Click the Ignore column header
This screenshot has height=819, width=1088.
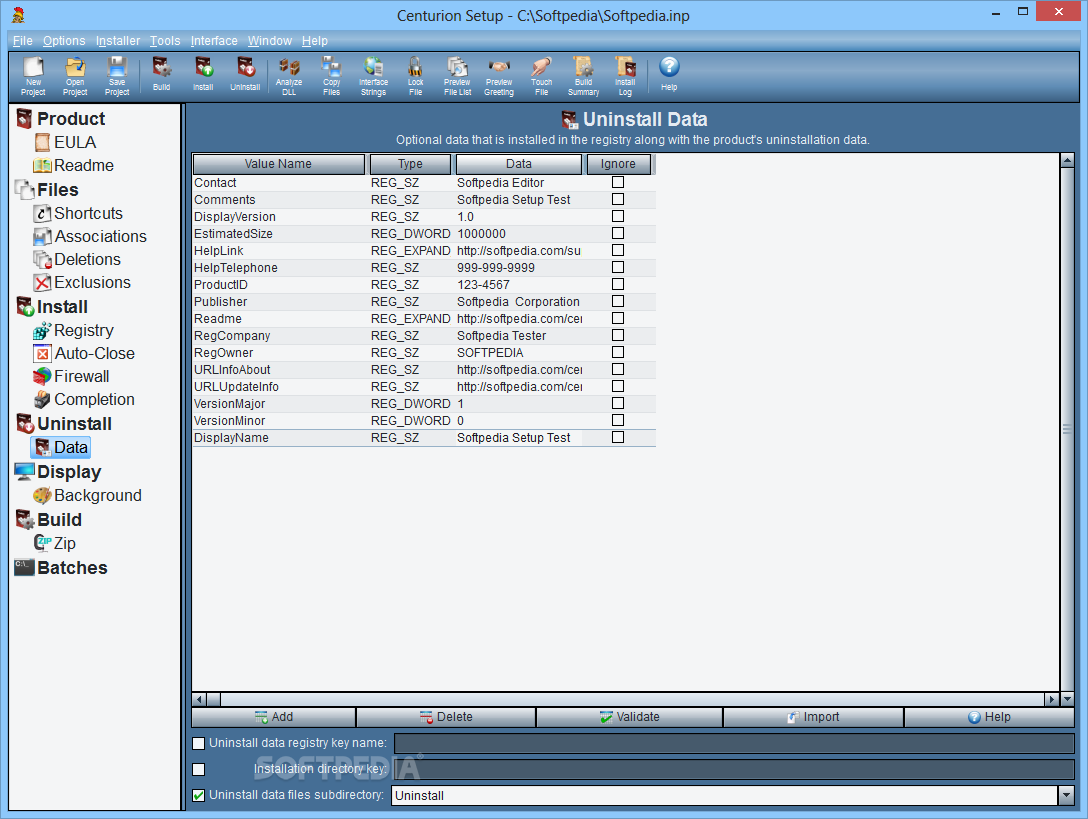point(618,164)
